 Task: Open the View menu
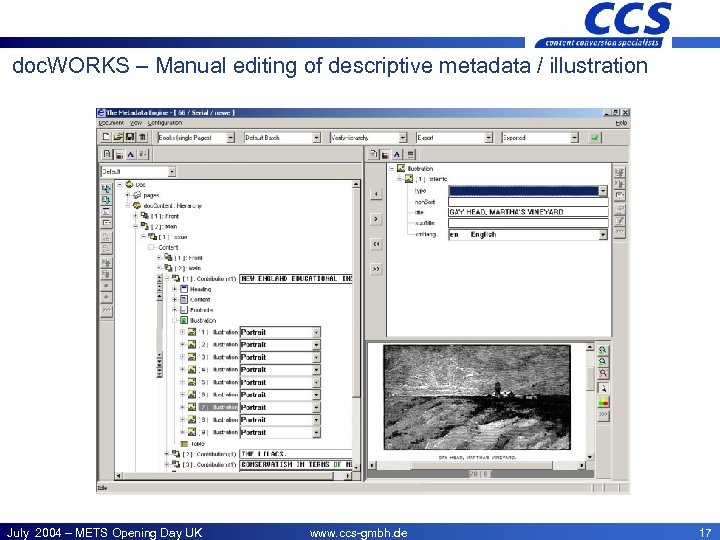coord(136,123)
